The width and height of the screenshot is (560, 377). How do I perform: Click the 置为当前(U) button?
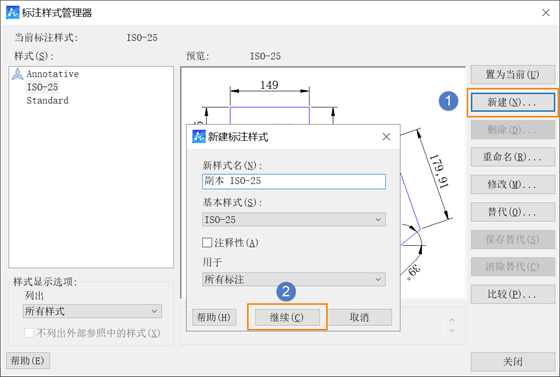click(512, 75)
